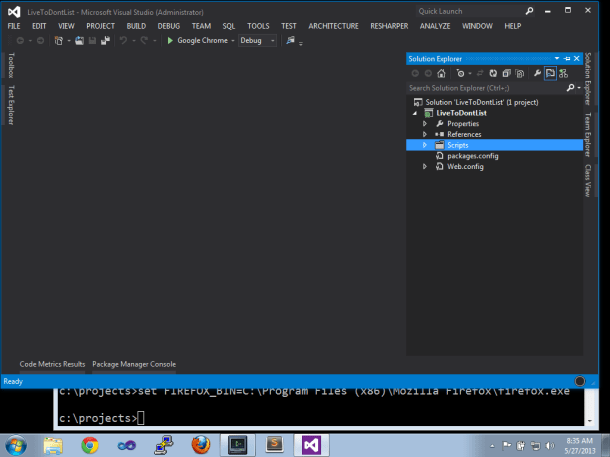The height and width of the screenshot is (457, 610).
Task: Pin the Solution Explorer with auto-hide pushpin
Action: pyautogui.click(x=567, y=59)
